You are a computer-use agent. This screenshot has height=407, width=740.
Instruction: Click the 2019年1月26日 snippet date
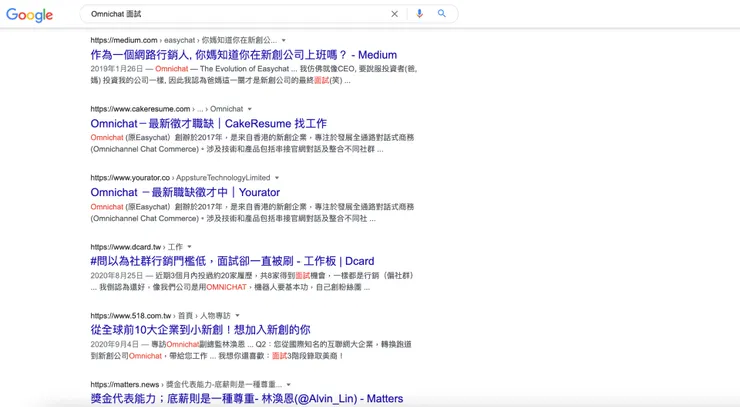pos(117,69)
